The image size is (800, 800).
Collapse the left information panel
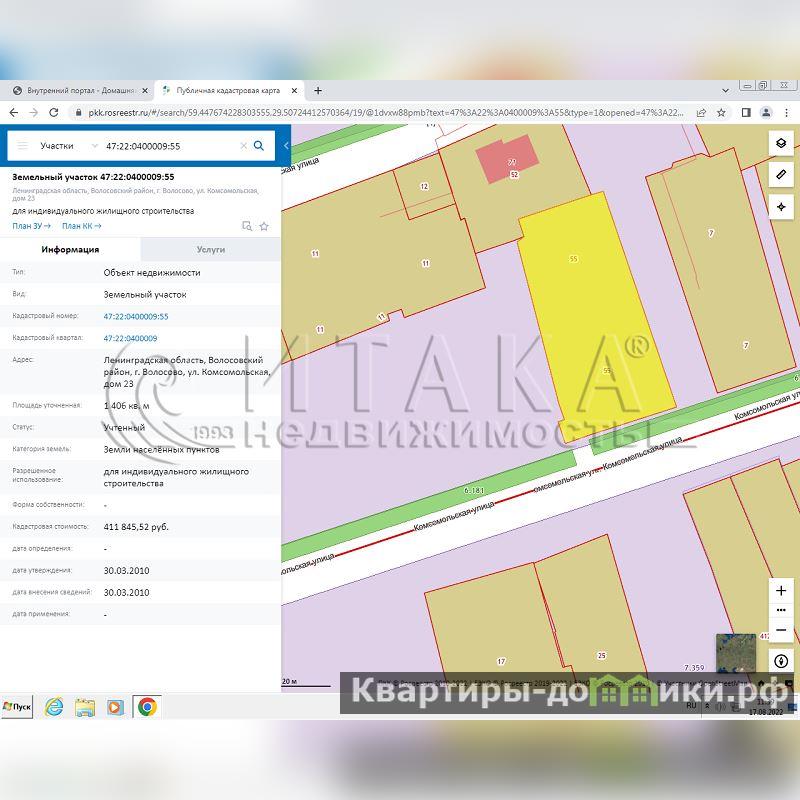coord(286,146)
